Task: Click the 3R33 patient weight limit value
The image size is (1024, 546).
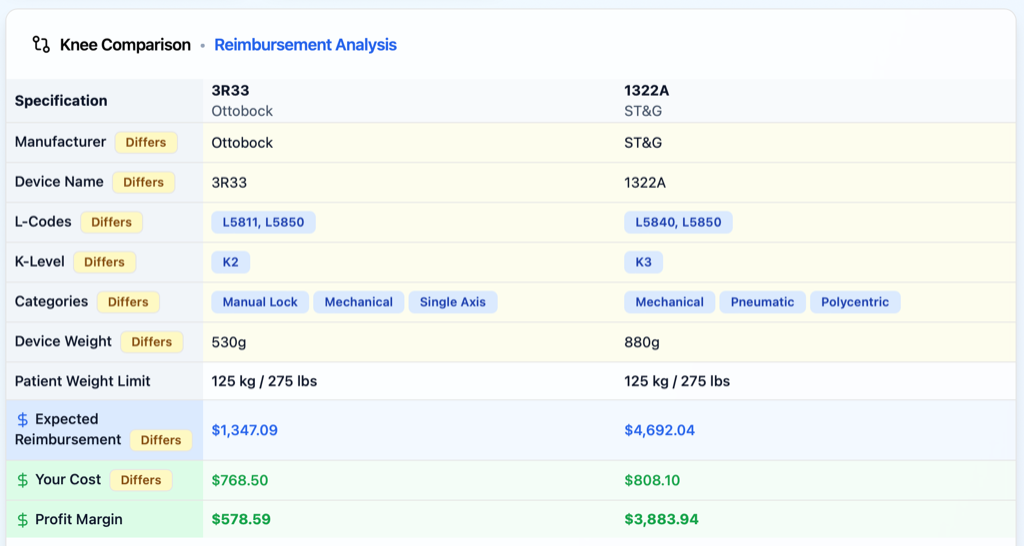Action: 264,381
